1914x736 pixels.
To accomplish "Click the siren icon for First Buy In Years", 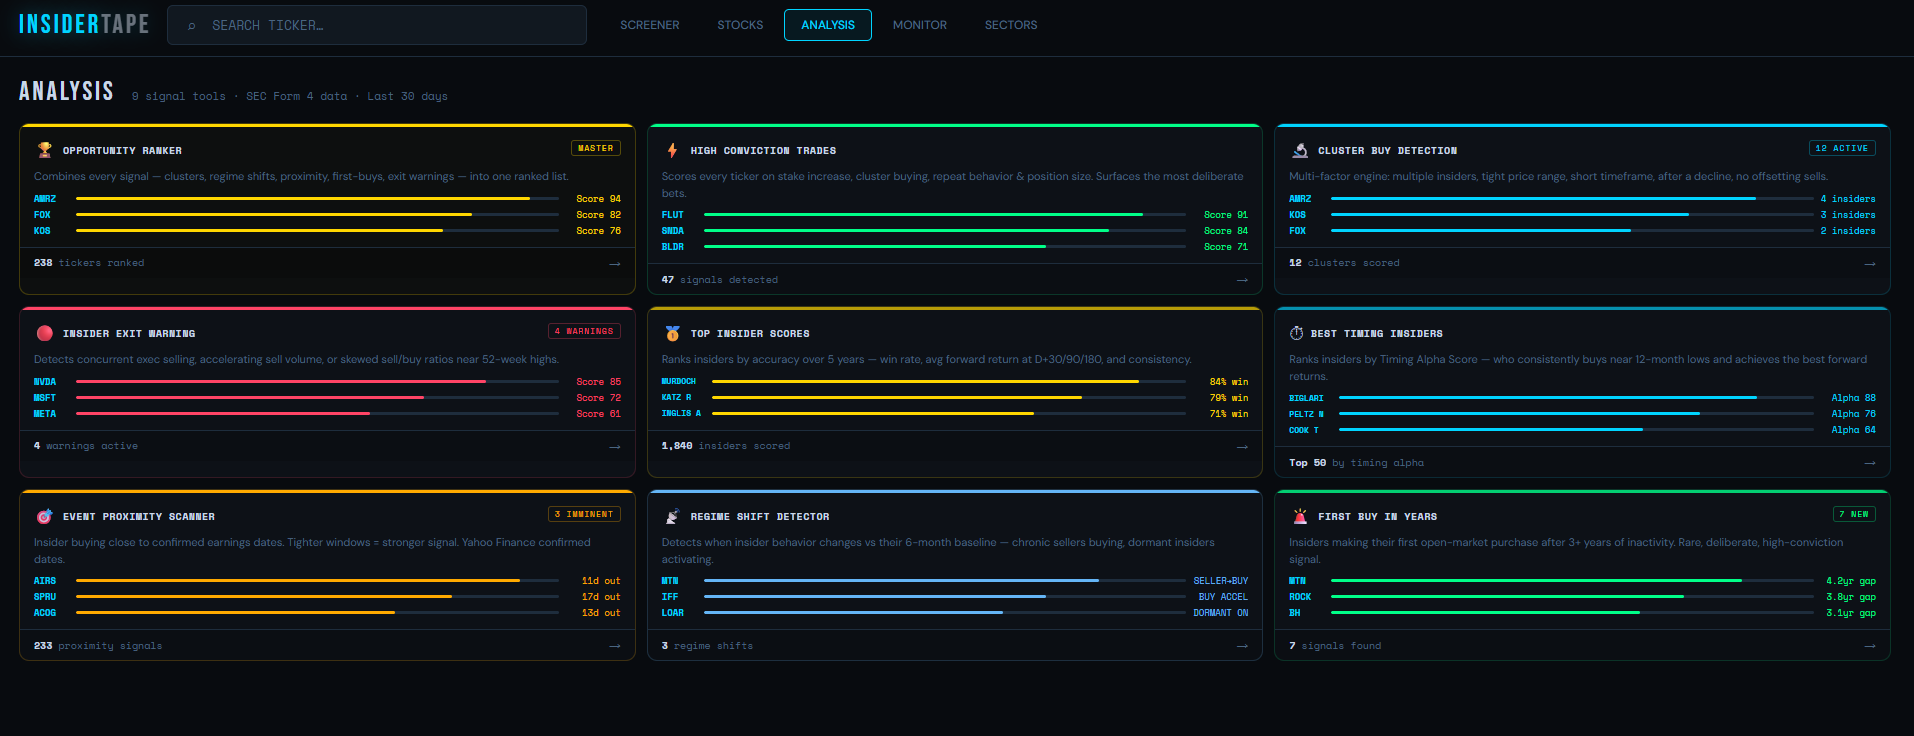I will point(1300,516).
